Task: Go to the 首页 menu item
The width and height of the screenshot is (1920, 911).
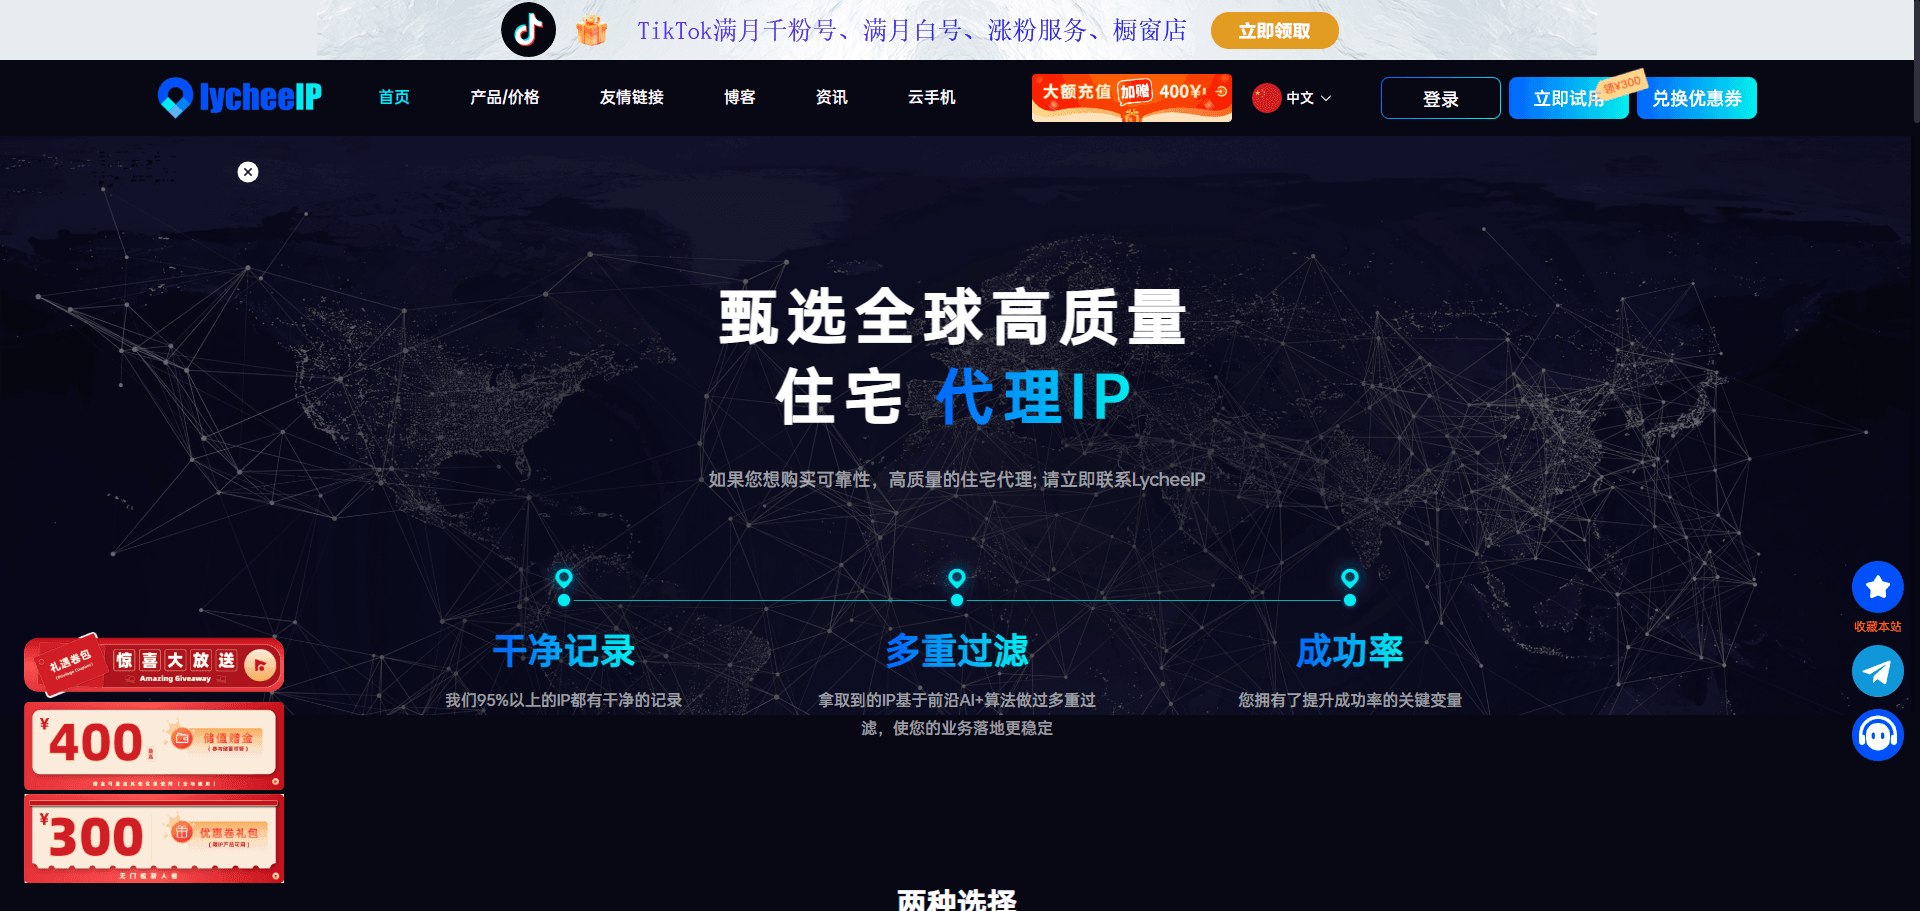Action: [x=394, y=97]
